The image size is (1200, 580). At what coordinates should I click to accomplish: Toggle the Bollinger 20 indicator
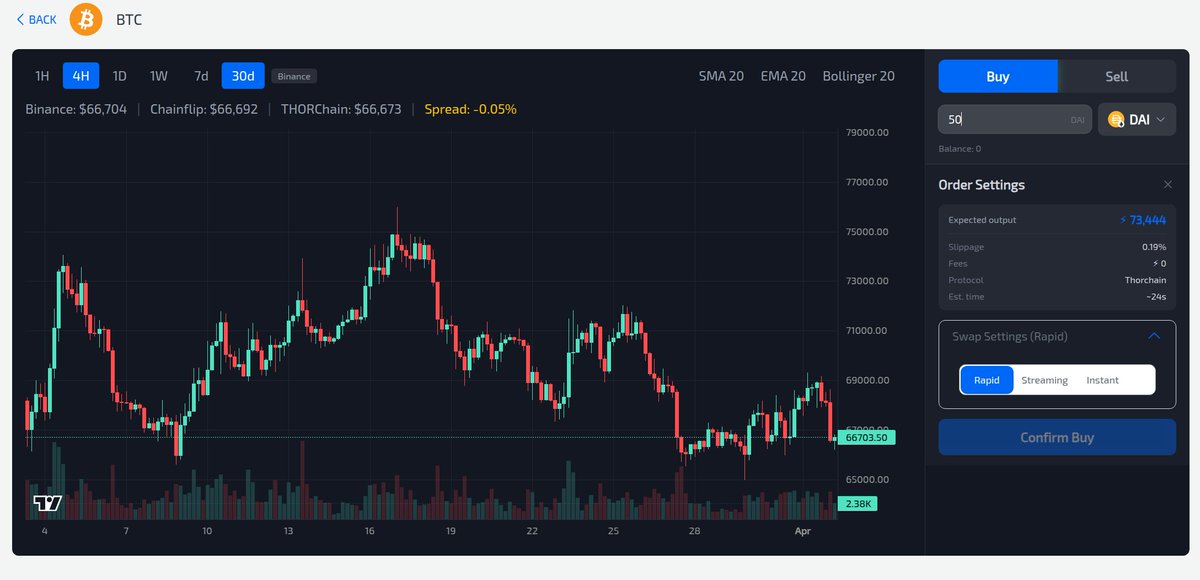[858, 76]
